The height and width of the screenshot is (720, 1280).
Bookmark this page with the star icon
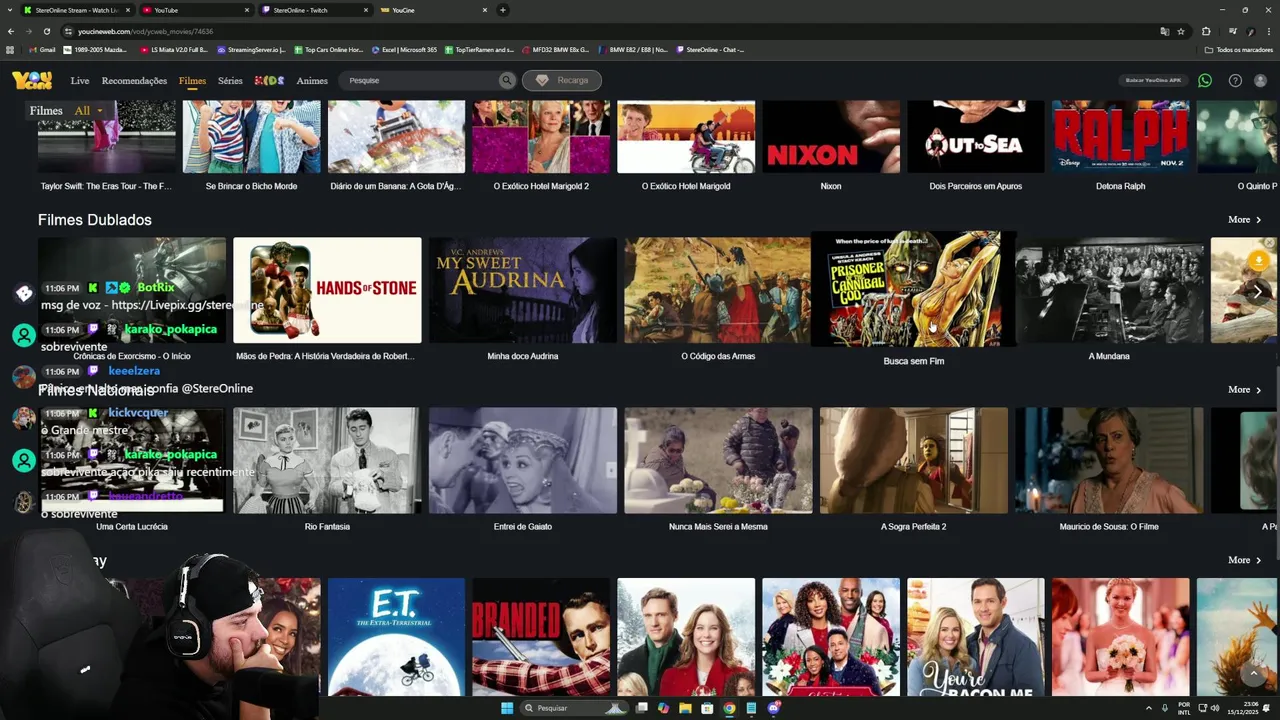1181,31
